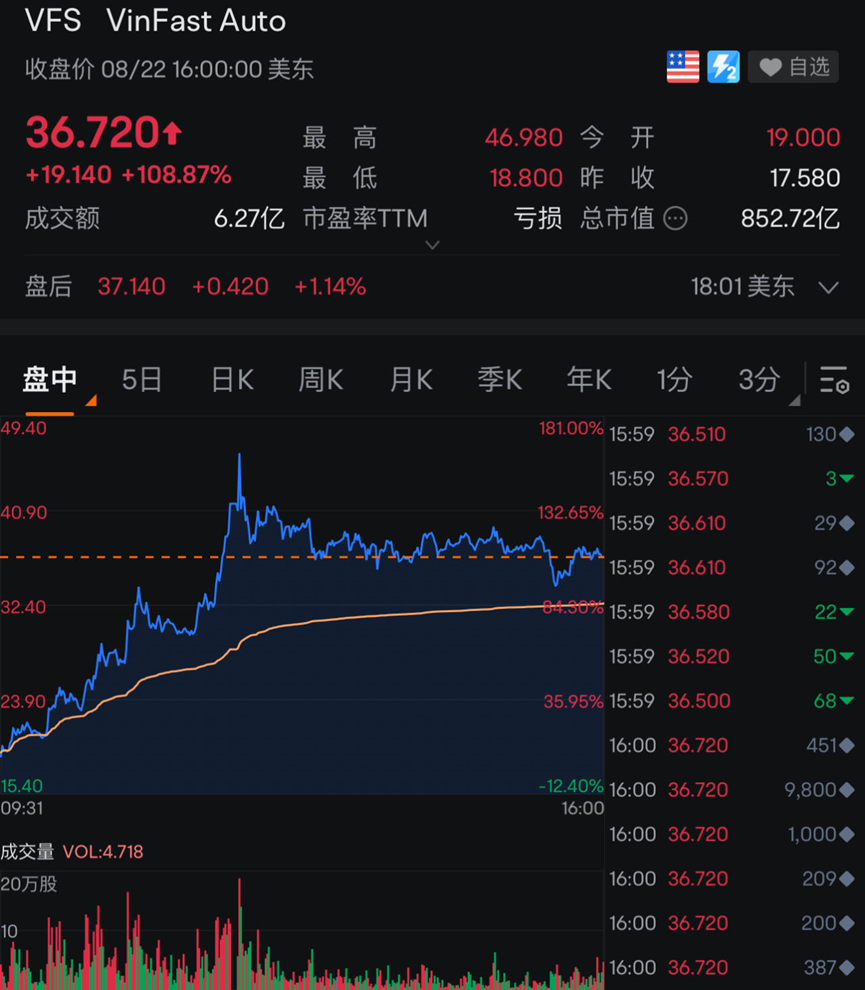Tap the 181.00% chart axis label
The width and height of the screenshot is (865, 990).
[x=571, y=428]
